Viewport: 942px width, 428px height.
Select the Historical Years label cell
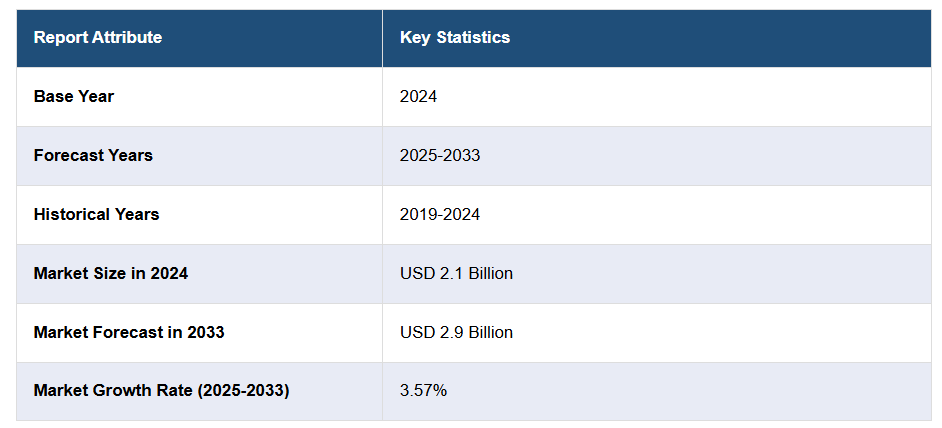[96, 215]
